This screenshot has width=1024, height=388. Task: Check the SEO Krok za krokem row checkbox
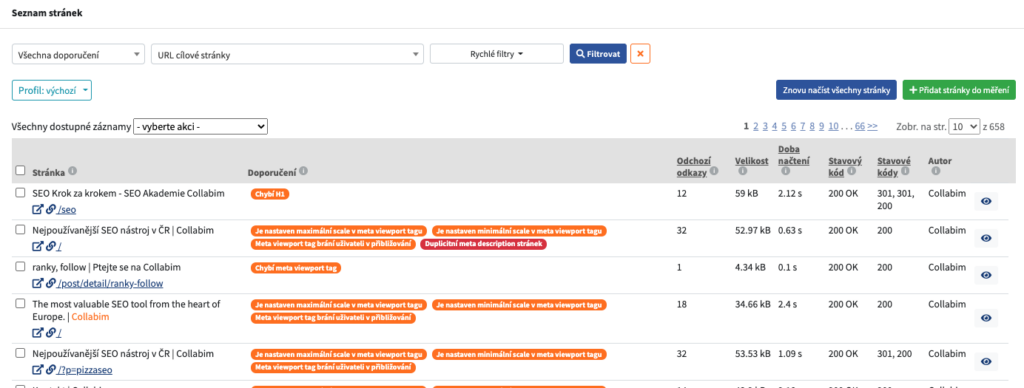20,193
